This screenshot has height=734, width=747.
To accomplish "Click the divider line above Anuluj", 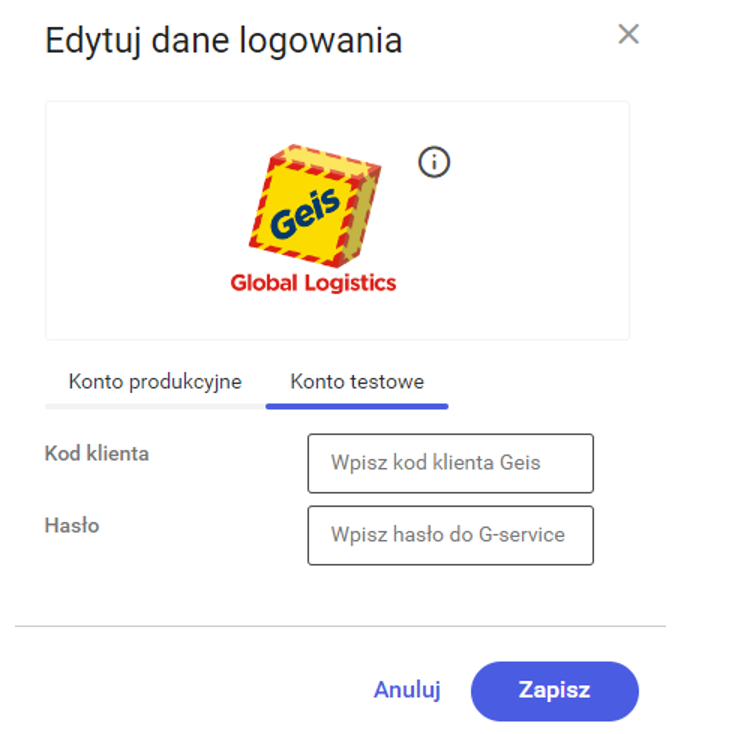I will pos(340,626).
